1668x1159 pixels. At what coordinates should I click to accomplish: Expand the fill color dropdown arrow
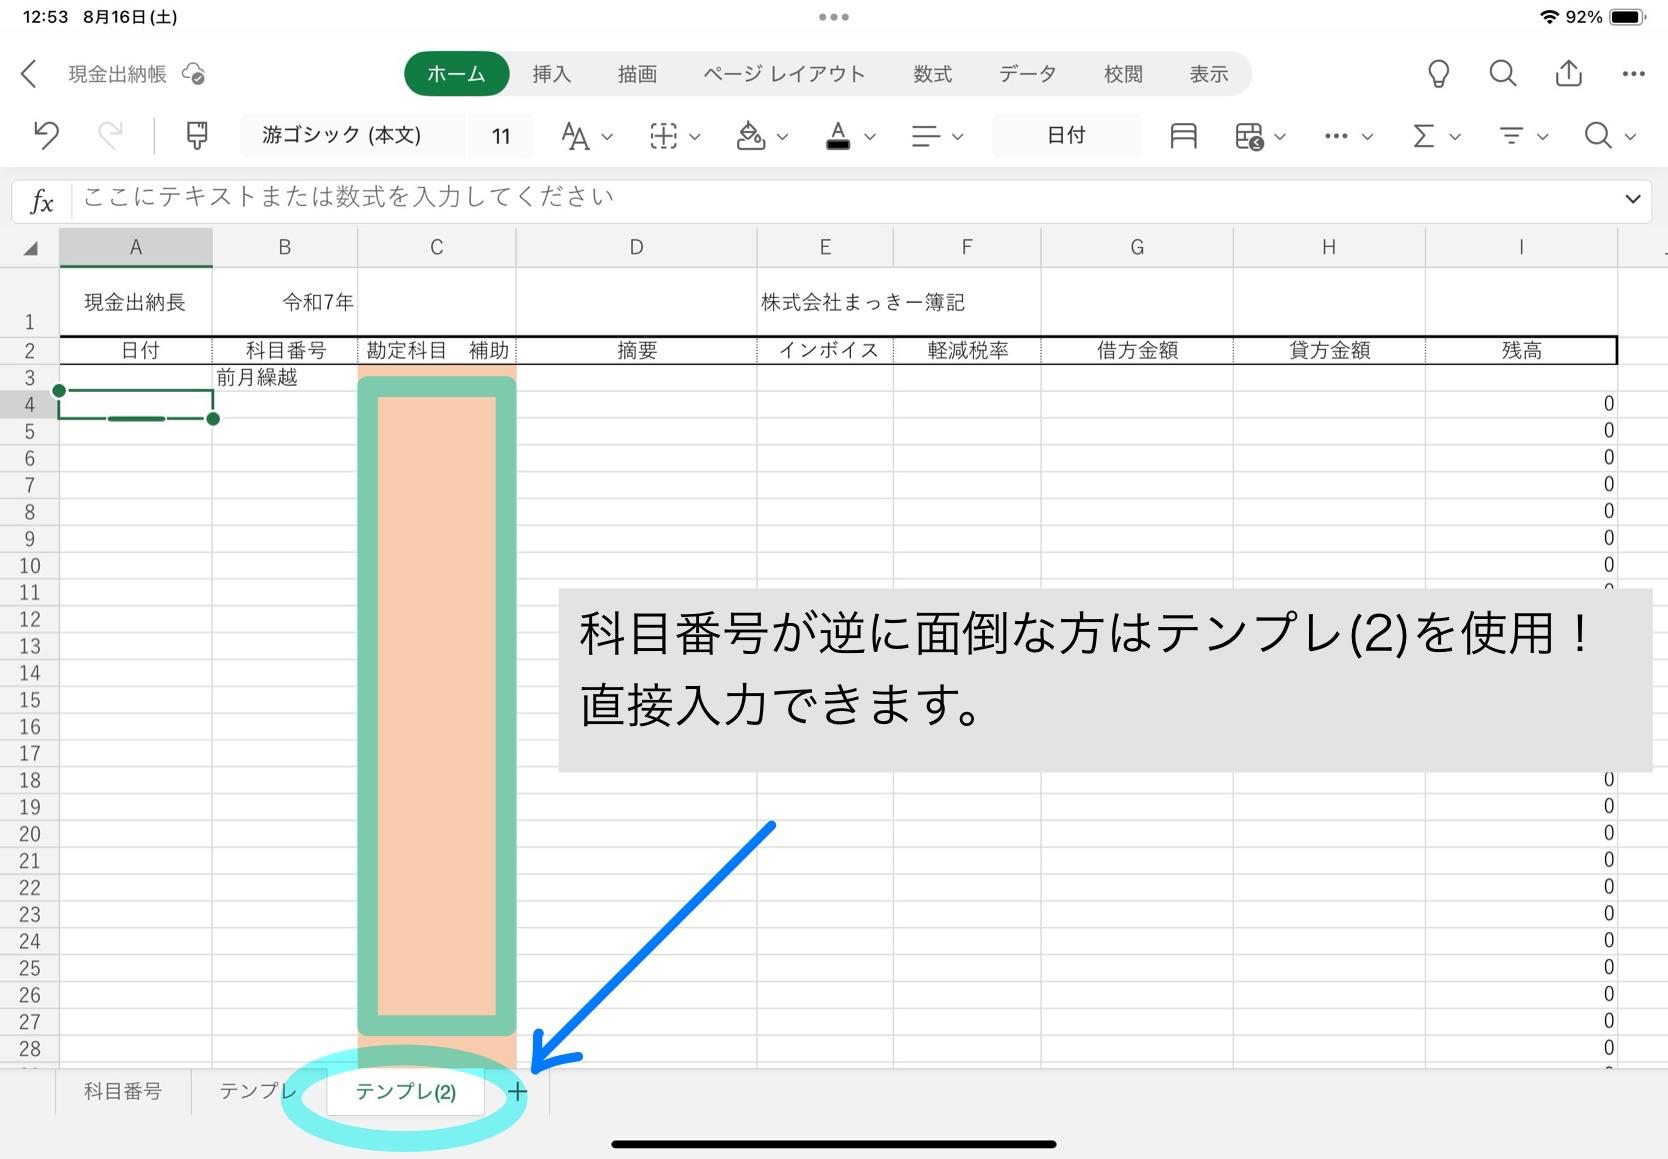782,137
